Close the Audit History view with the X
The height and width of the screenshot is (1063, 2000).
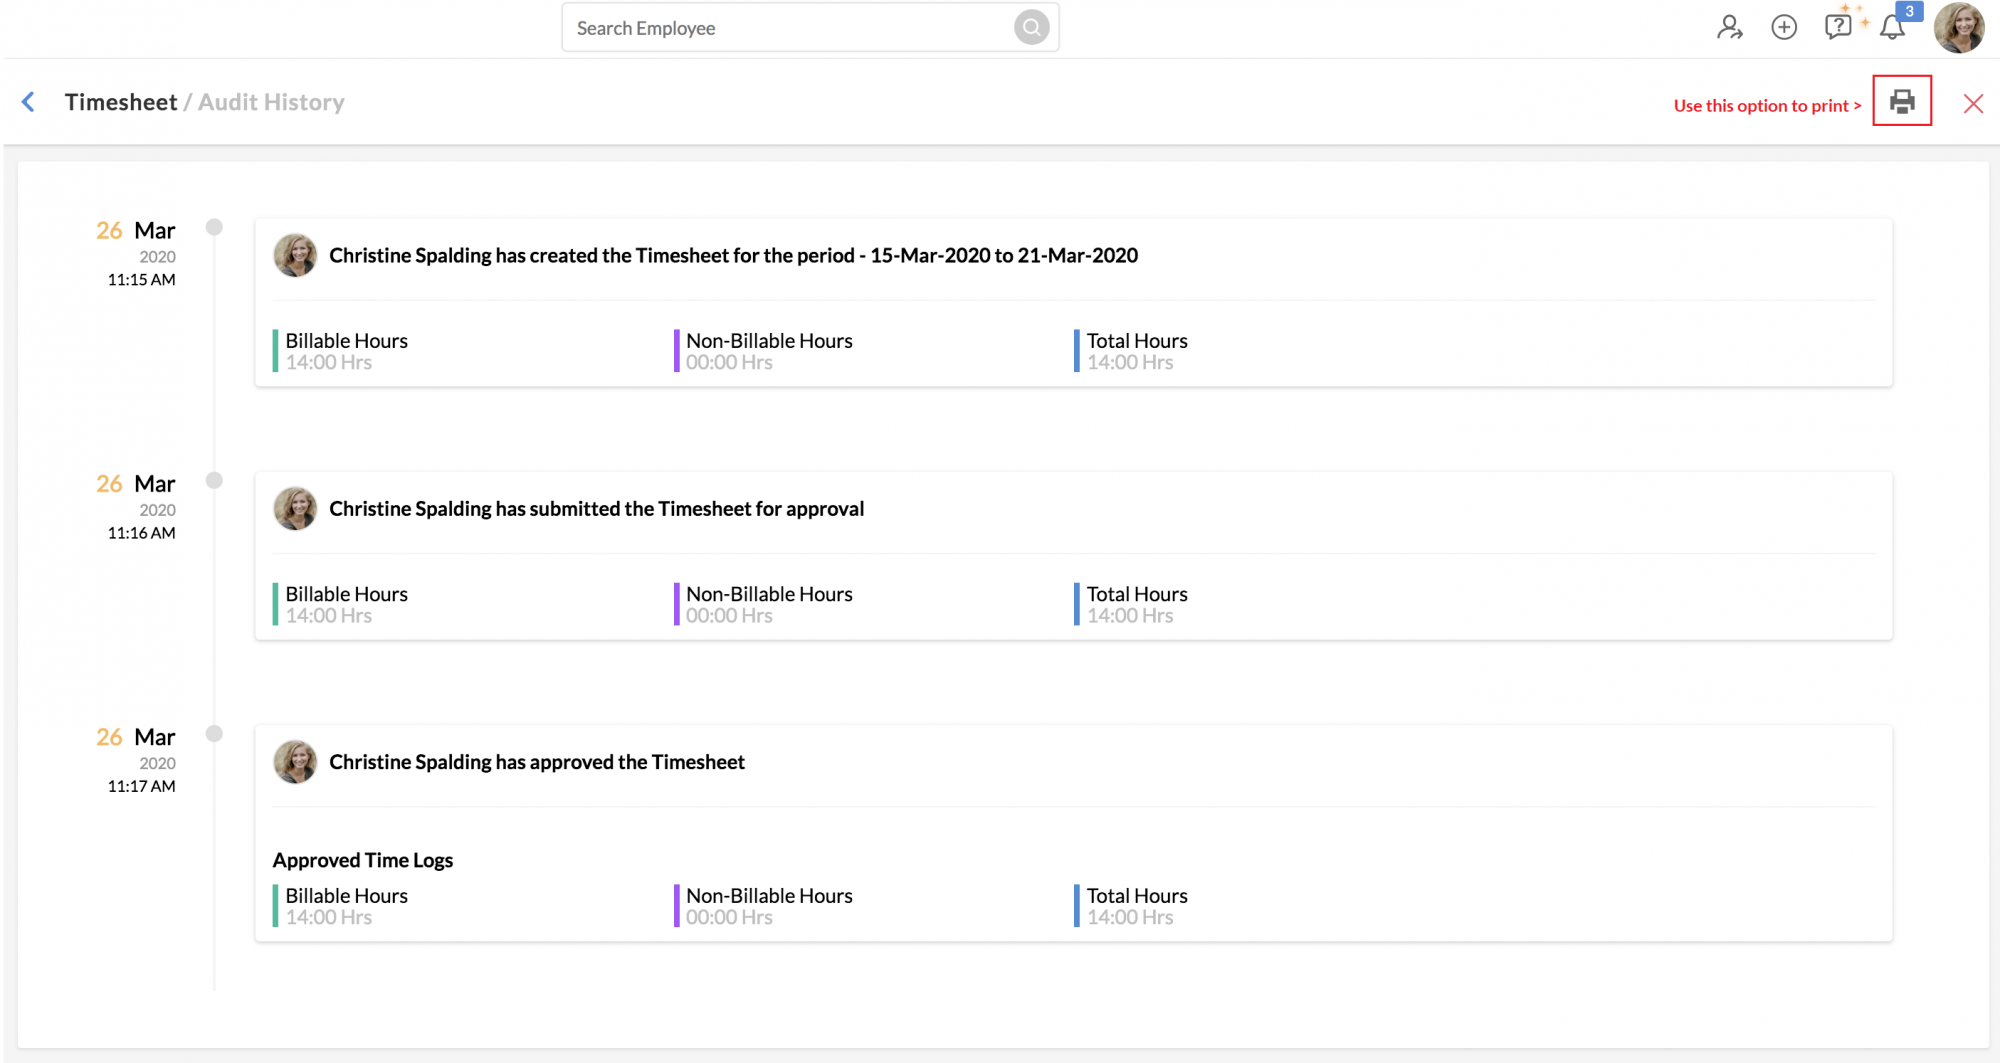click(1973, 102)
